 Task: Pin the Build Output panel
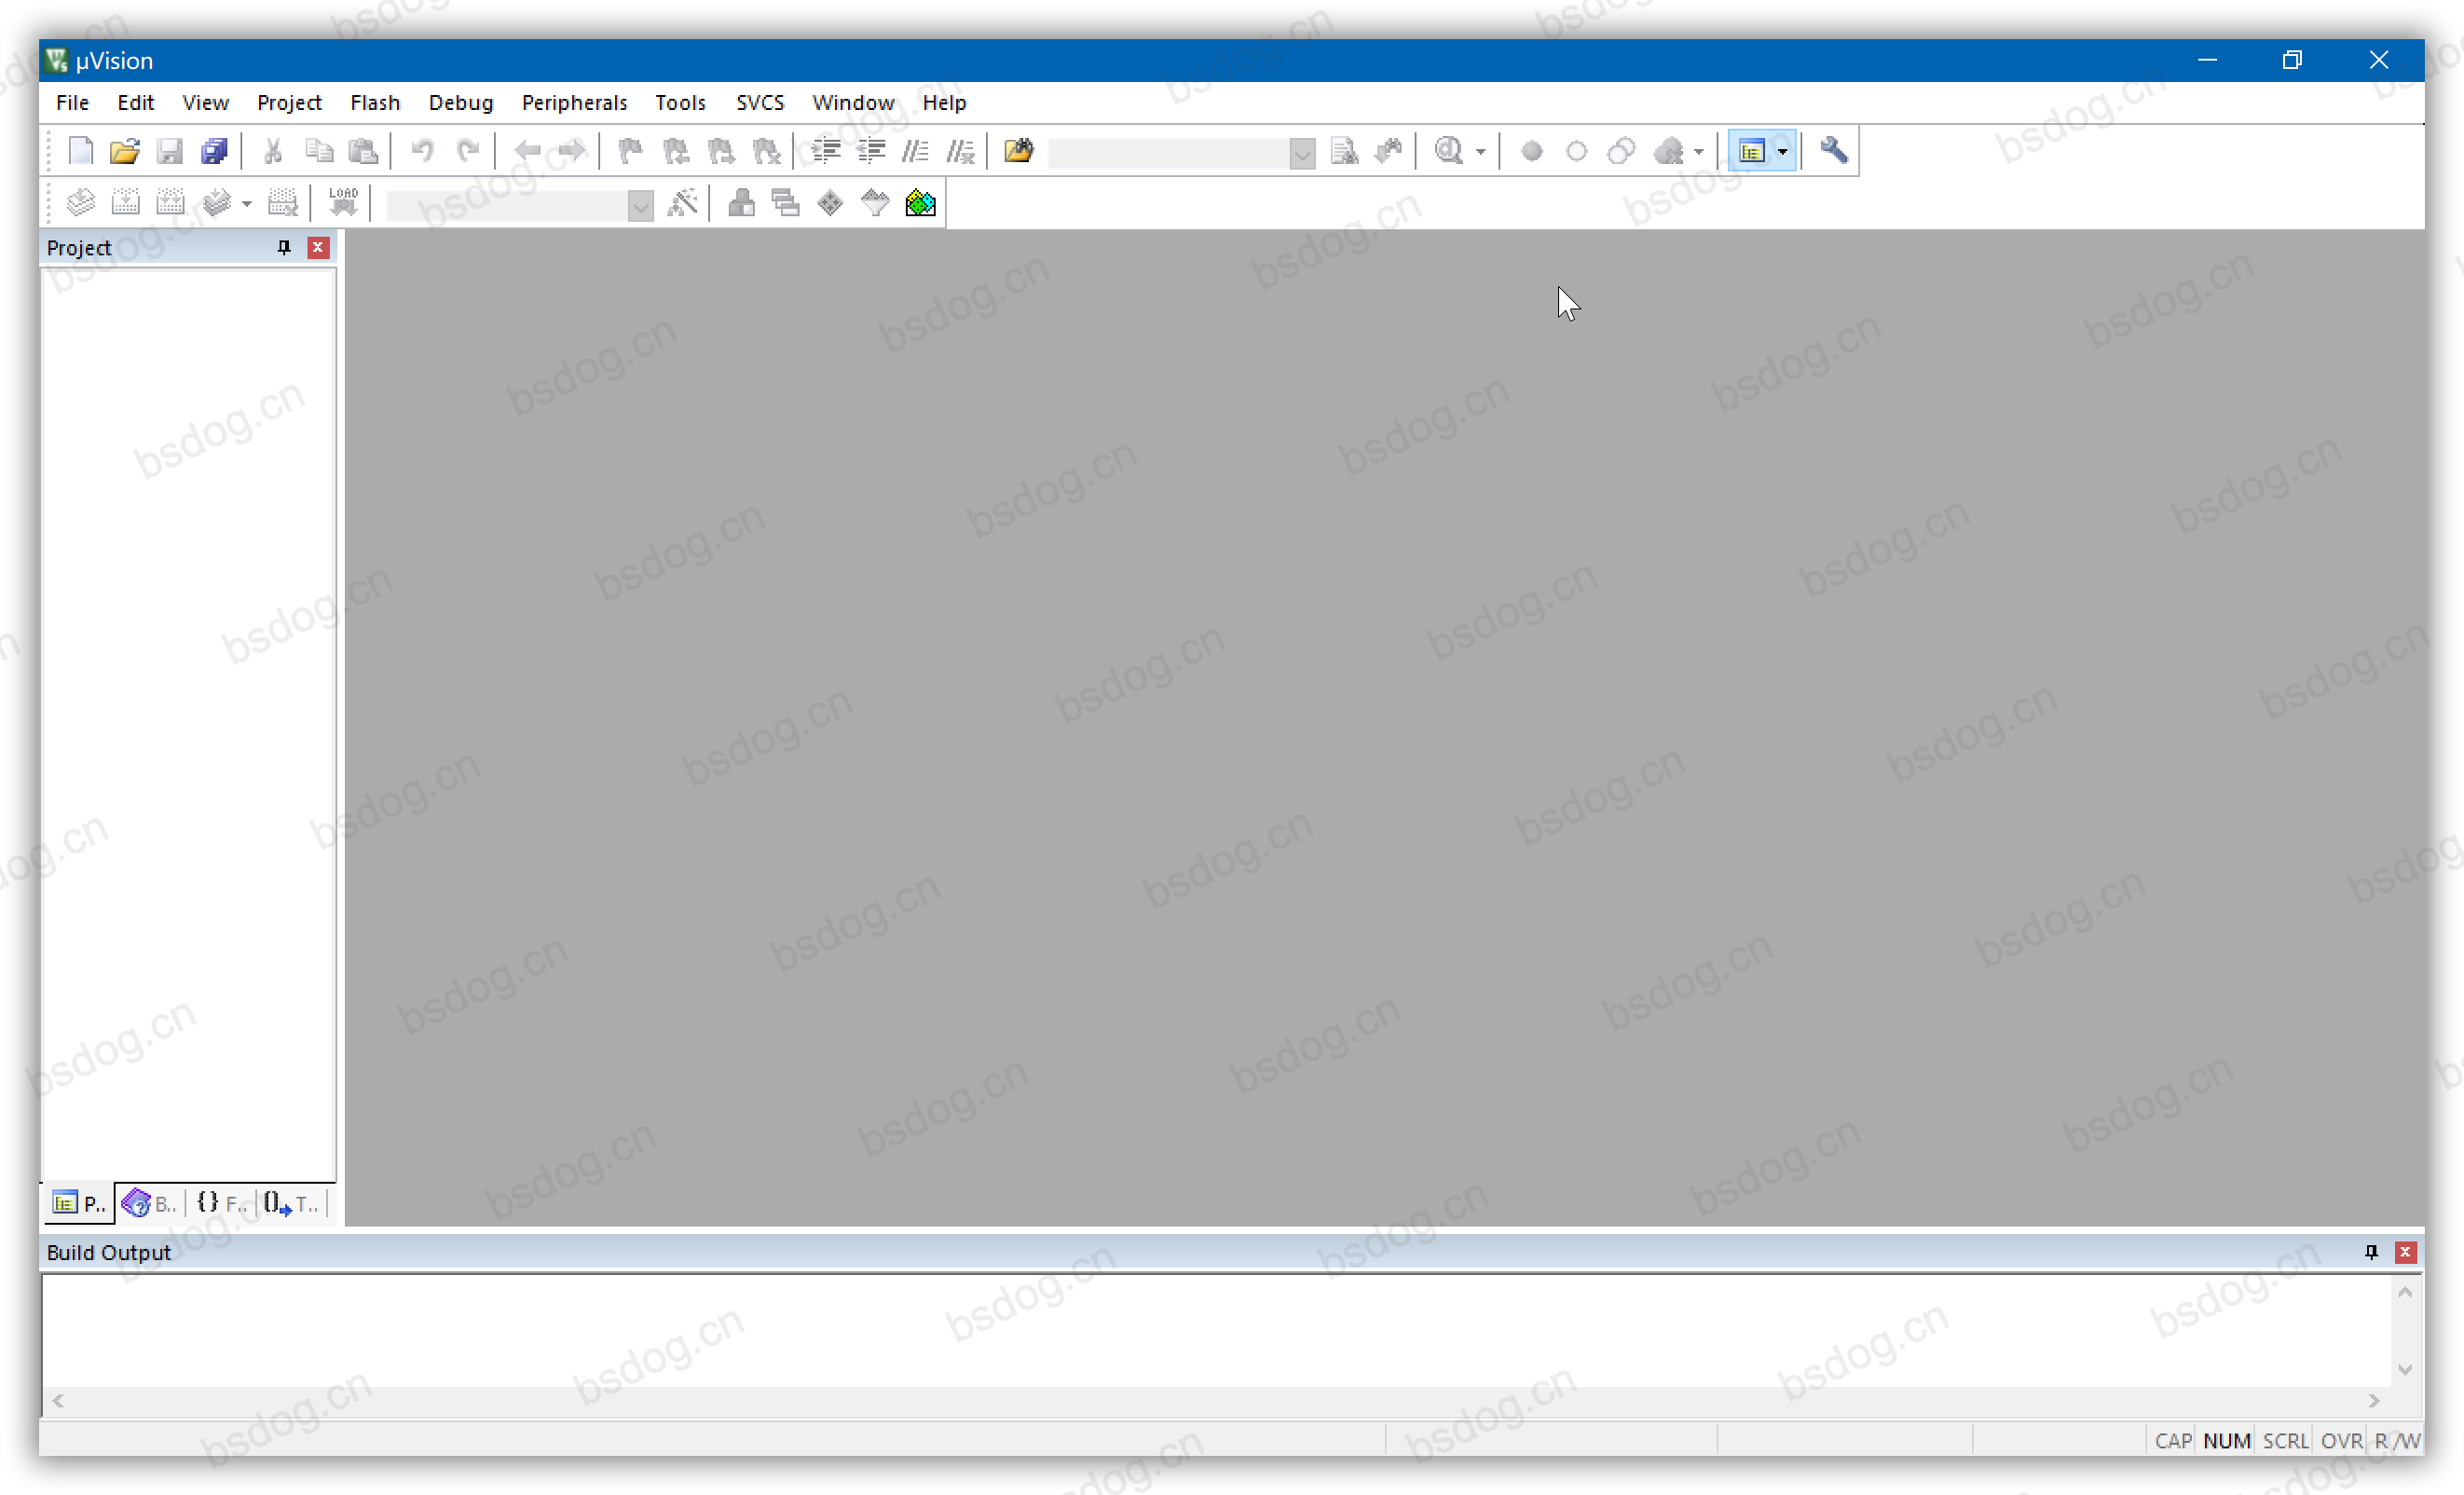tap(2371, 1252)
